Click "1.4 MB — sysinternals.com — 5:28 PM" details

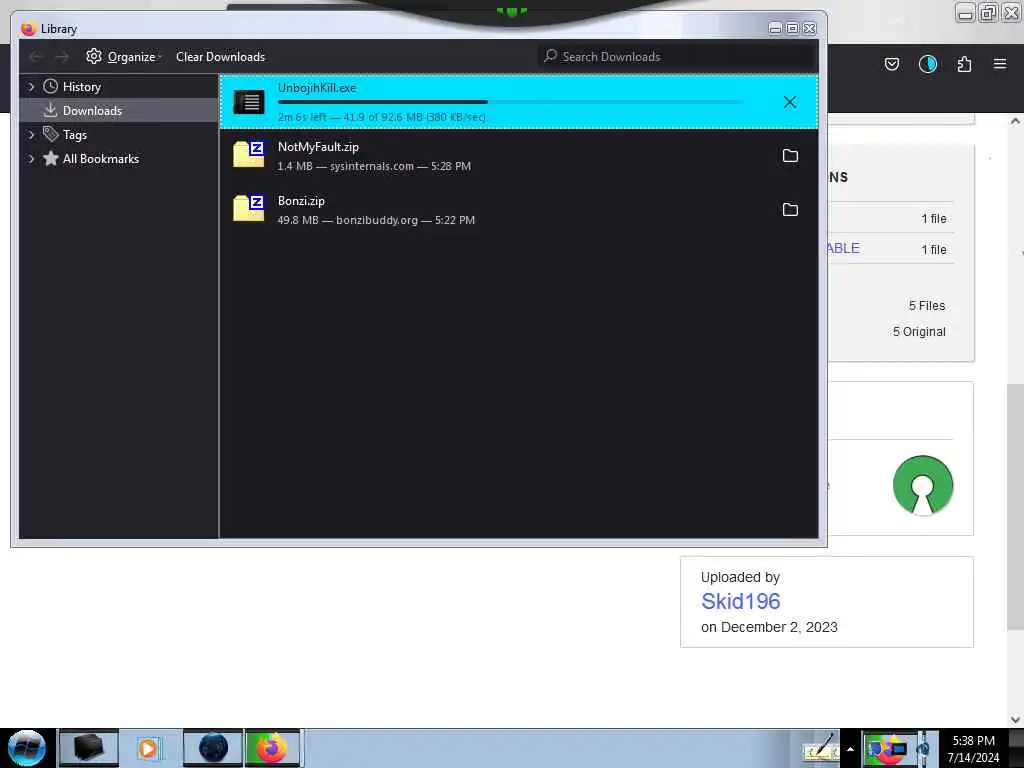pyautogui.click(x=374, y=167)
